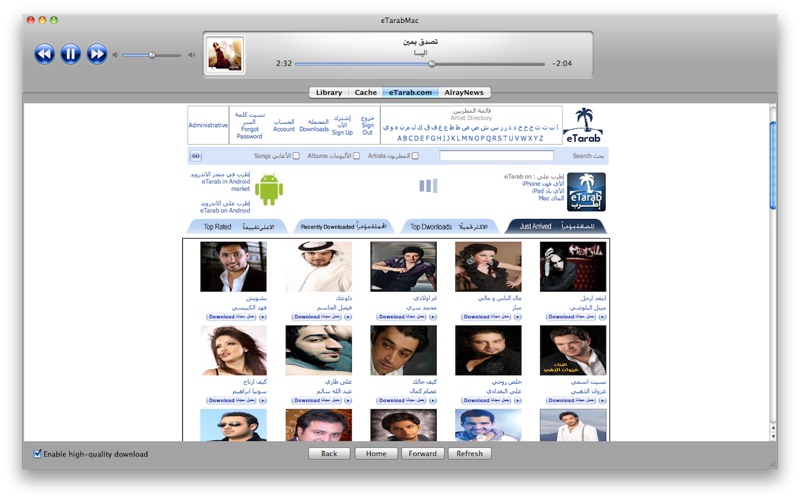Click the green Android robot icon
The height and width of the screenshot is (500, 800).
pos(269,190)
